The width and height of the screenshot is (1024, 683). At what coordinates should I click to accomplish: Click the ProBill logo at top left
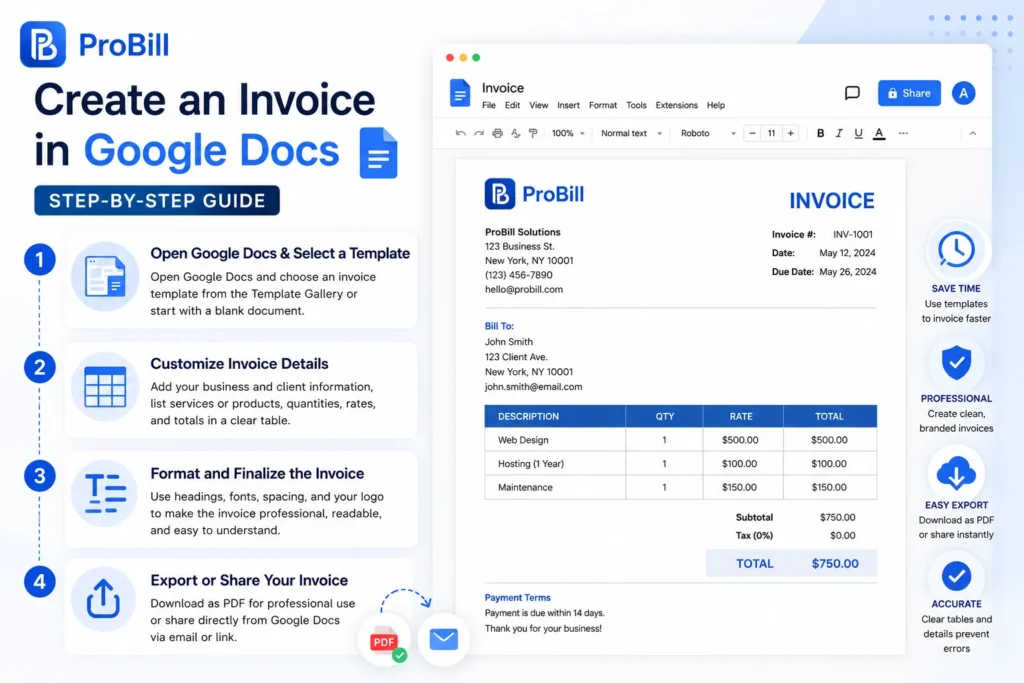point(95,44)
